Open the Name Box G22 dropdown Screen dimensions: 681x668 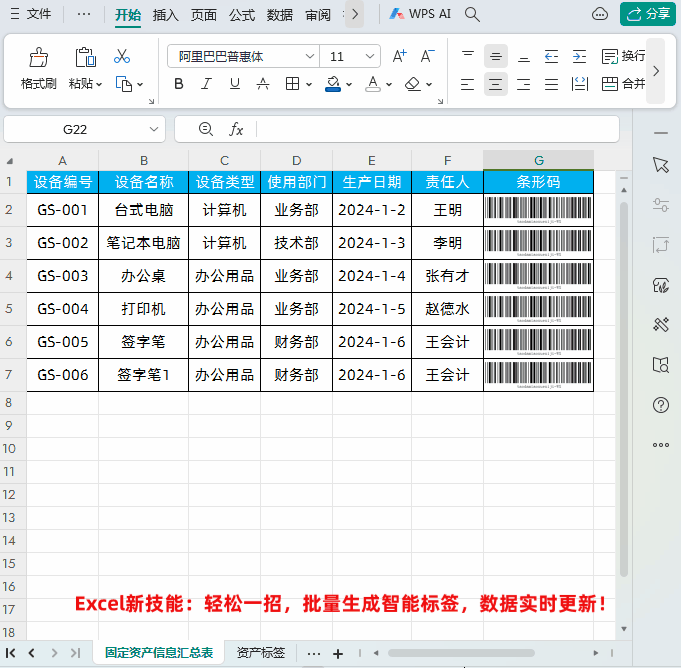click(154, 129)
